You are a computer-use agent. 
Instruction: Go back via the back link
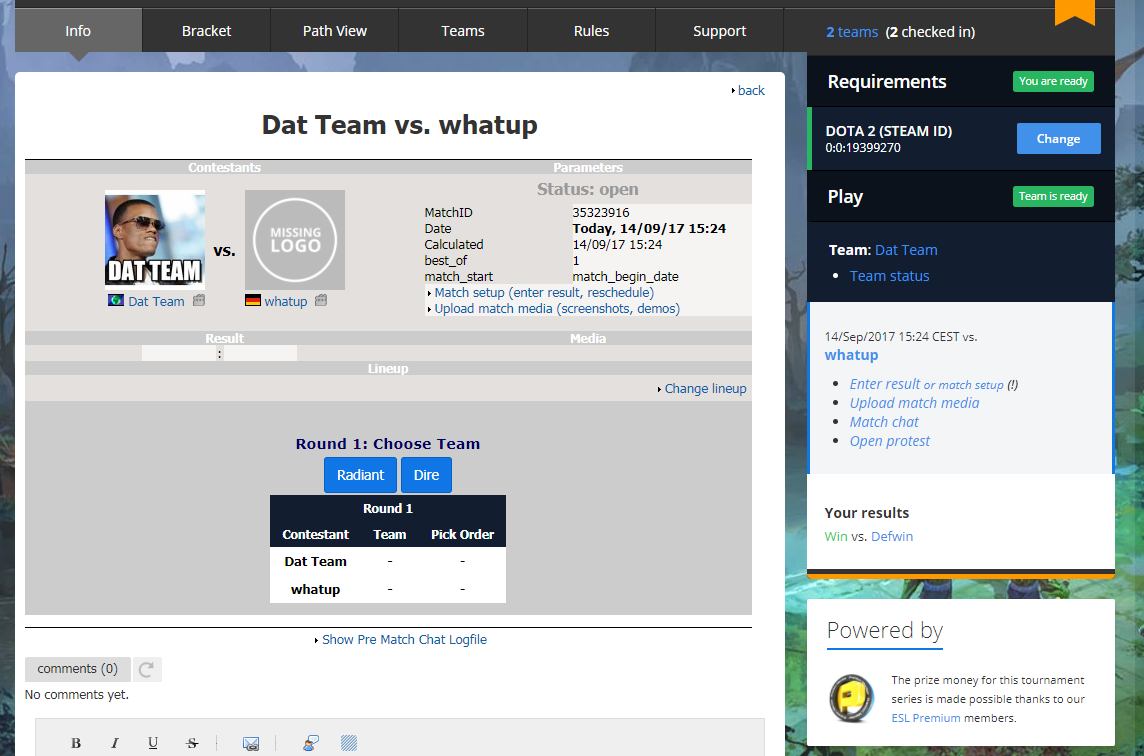[x=751, y=90]
